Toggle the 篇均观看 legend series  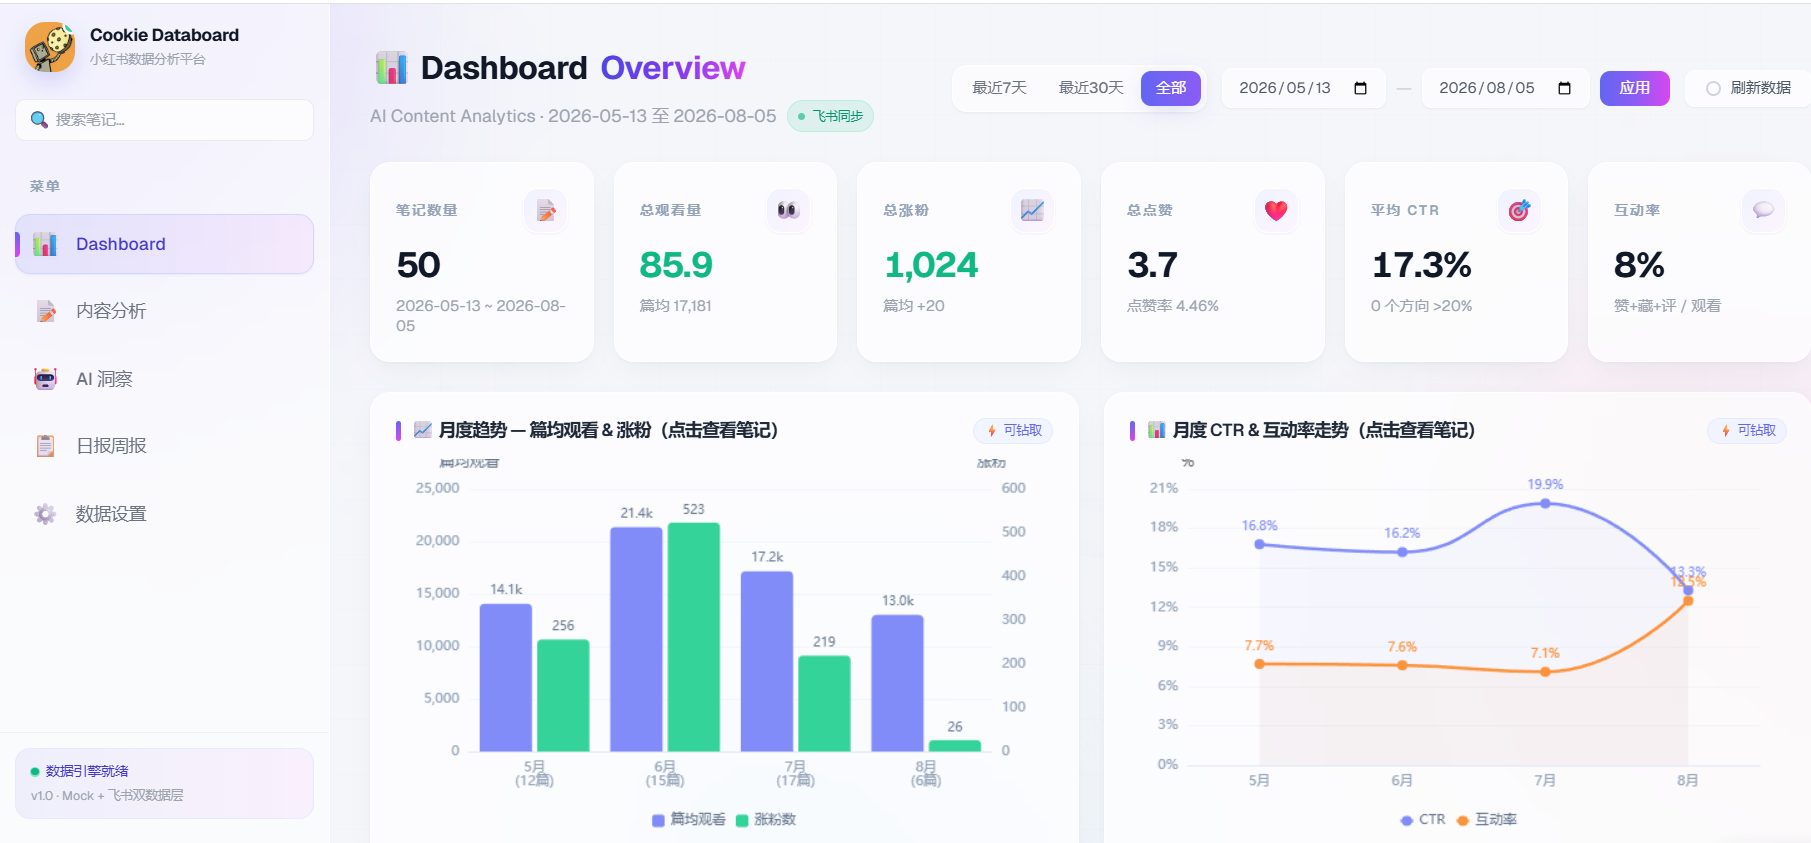(x=689, y=820)
